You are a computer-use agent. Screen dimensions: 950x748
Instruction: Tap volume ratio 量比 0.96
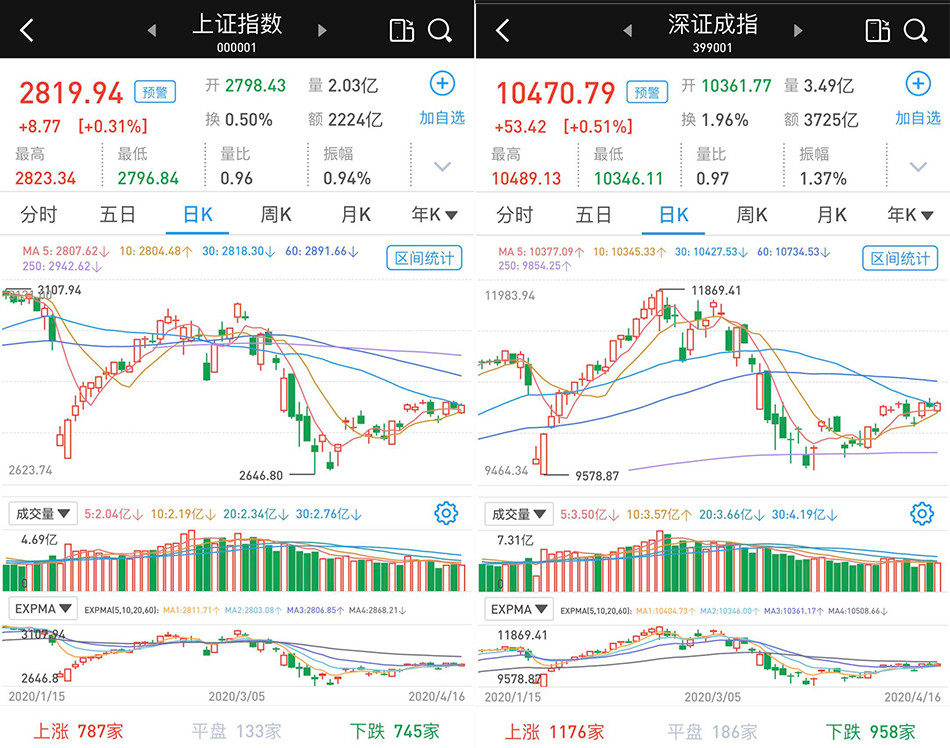click(x=236, y=167)
